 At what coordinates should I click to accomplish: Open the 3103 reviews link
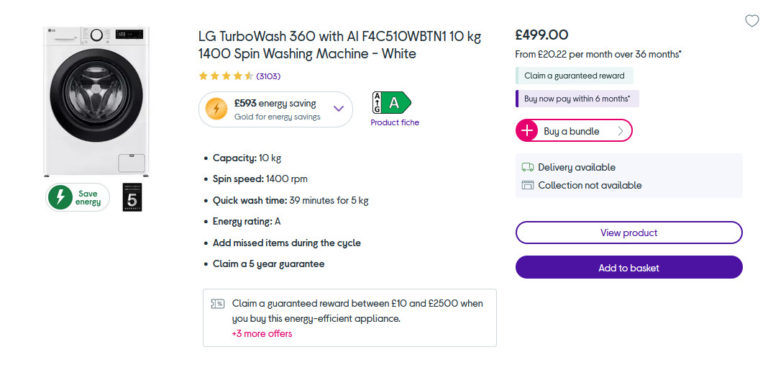click(268, 76)
